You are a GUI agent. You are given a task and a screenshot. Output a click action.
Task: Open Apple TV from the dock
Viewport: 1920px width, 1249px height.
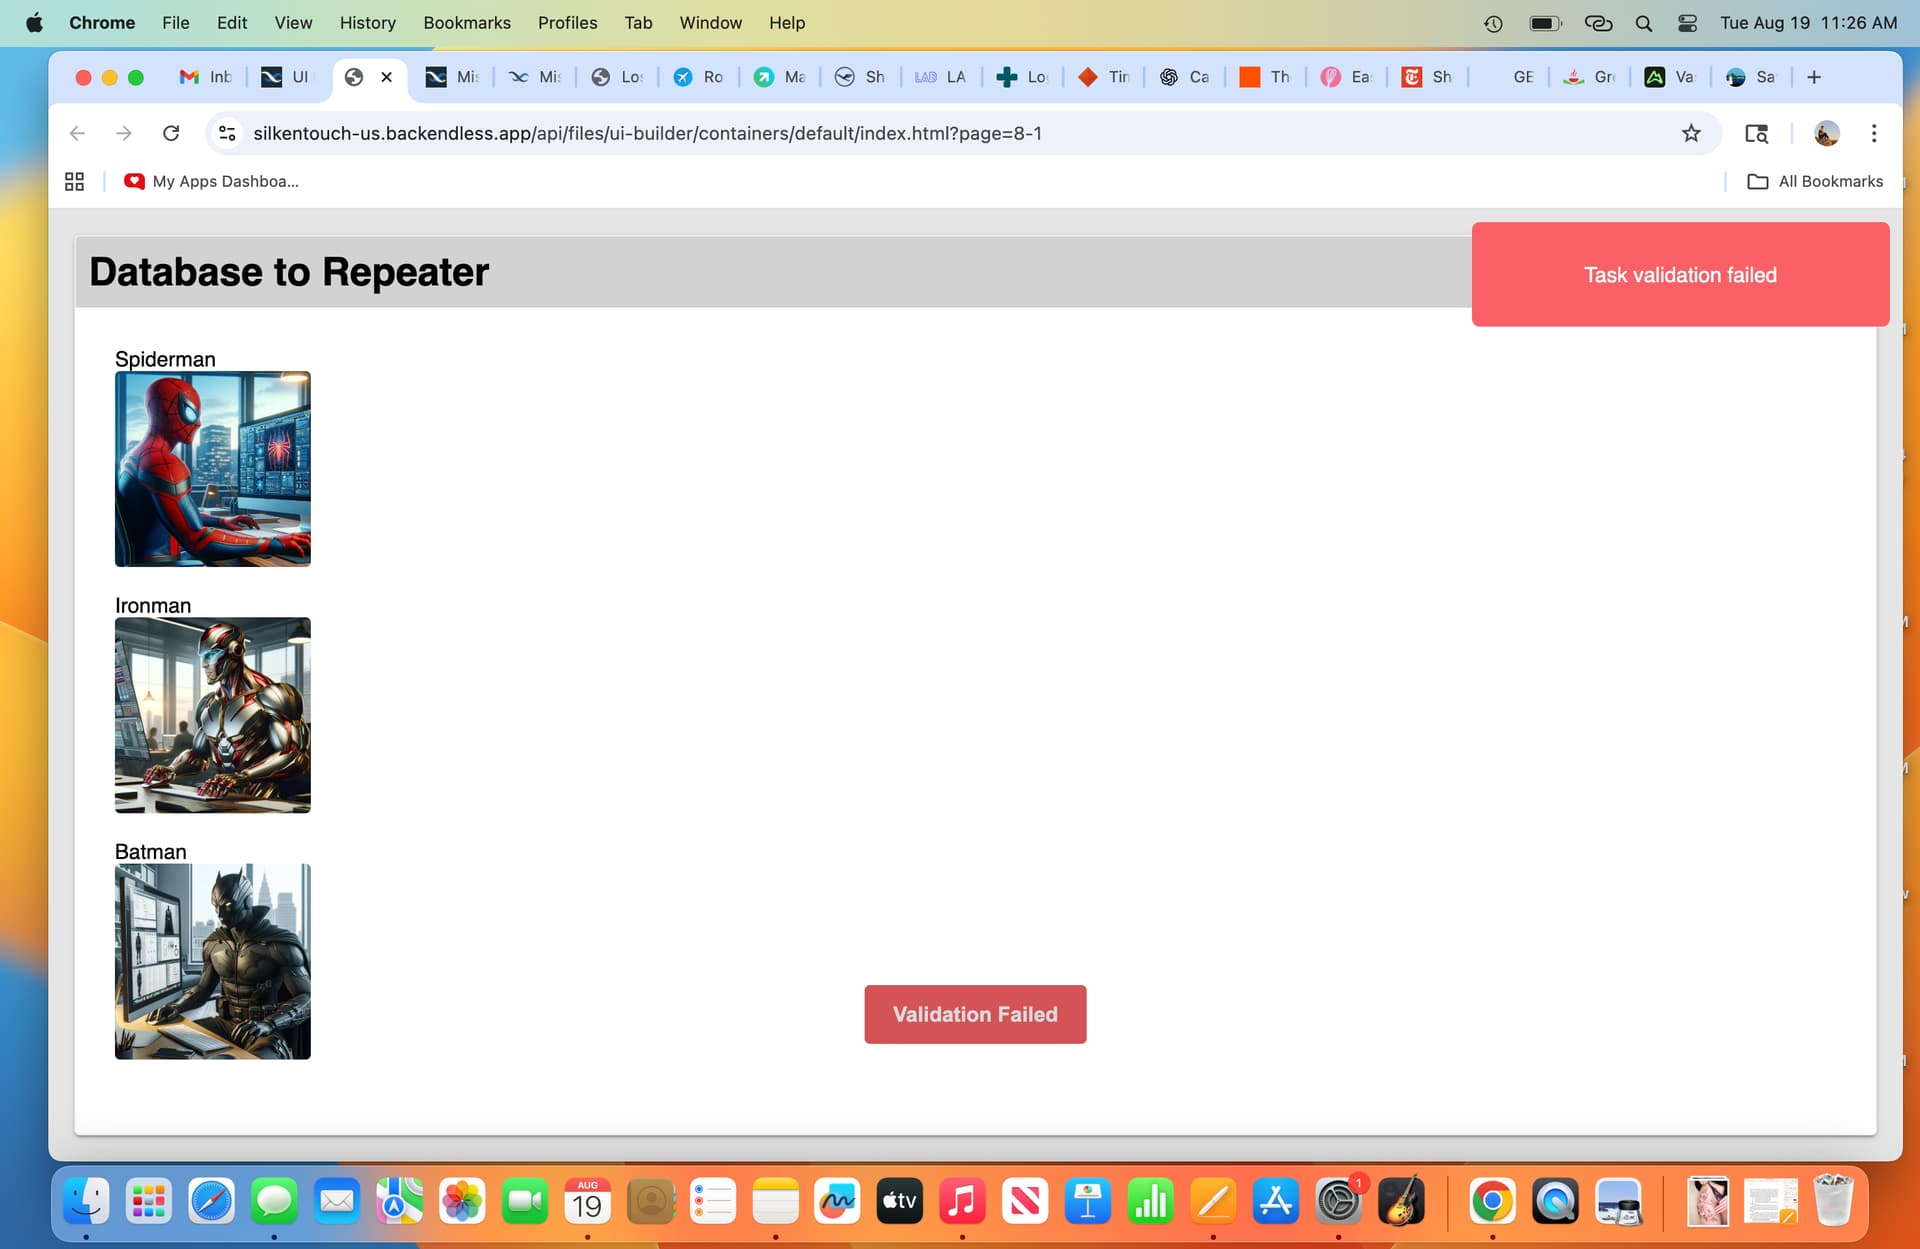899,1201
